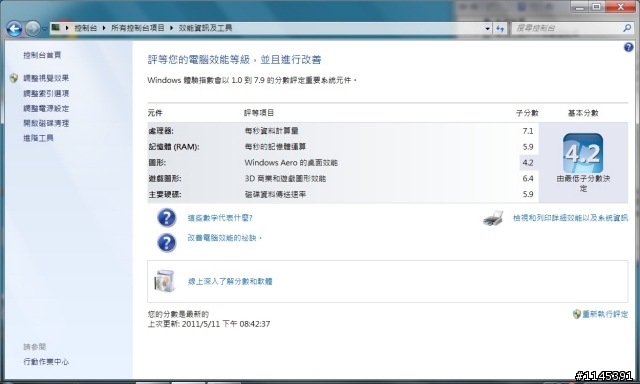
Task: Select the 主要硬碟 row label
Action: tap(164, 194)
